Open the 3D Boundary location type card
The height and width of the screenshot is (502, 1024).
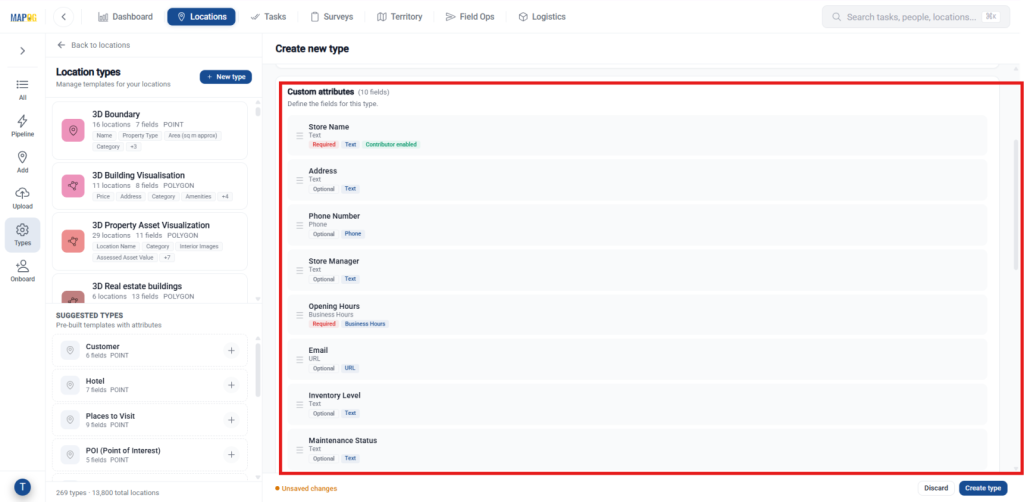point(150,131)
